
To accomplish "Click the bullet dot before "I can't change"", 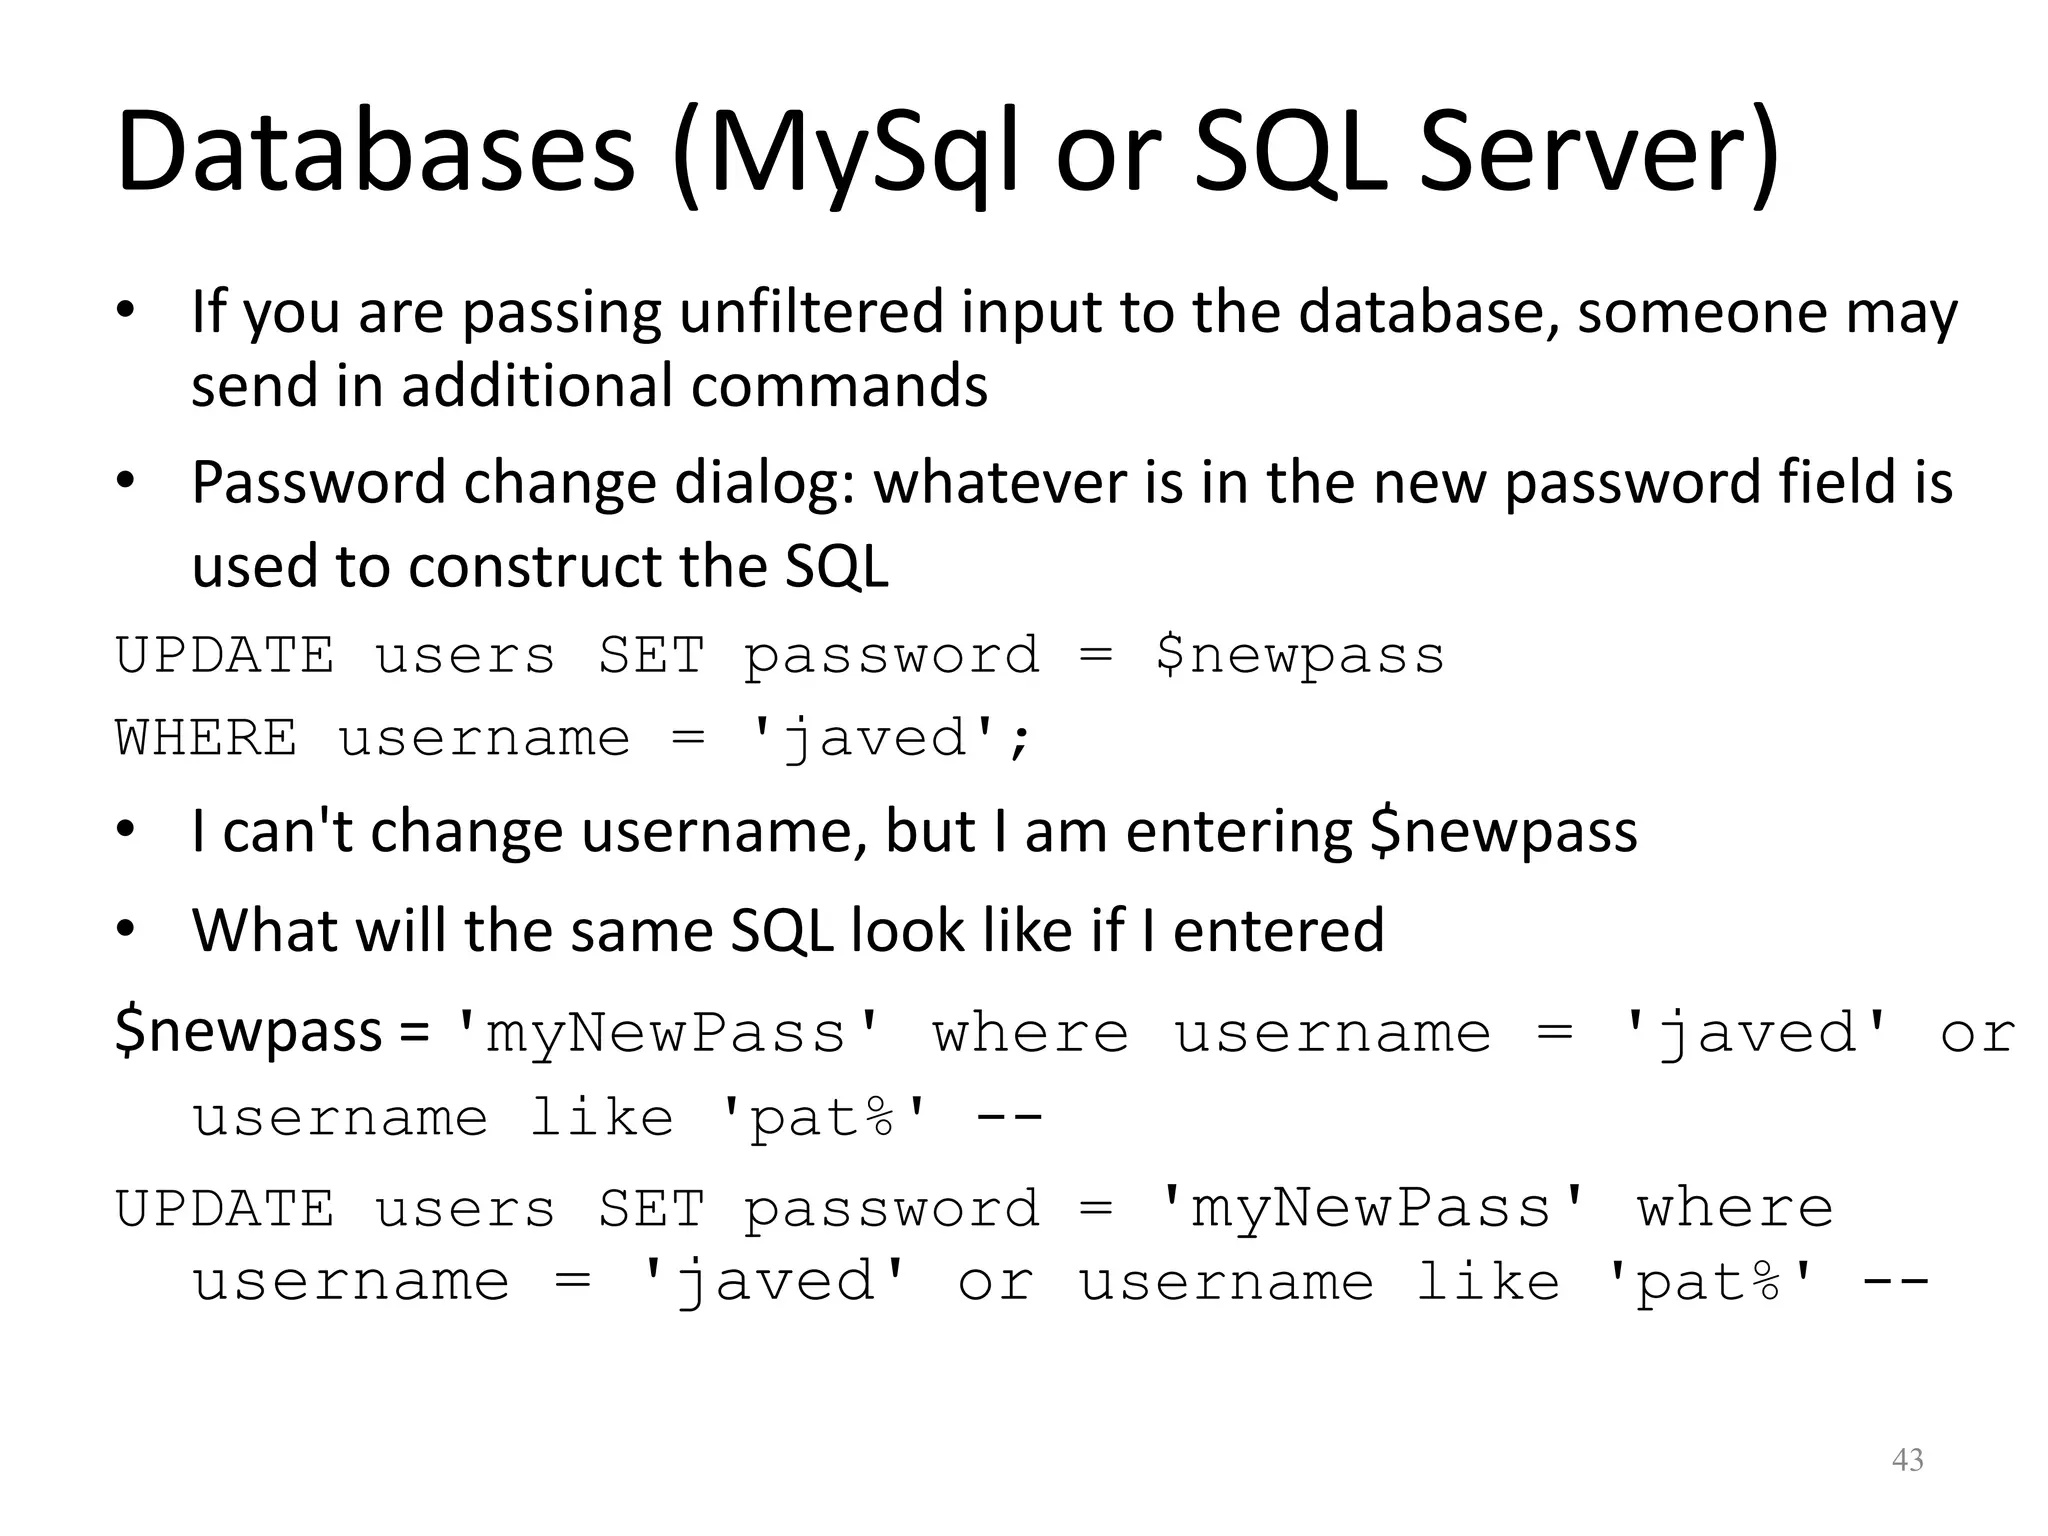I will 124,831.
